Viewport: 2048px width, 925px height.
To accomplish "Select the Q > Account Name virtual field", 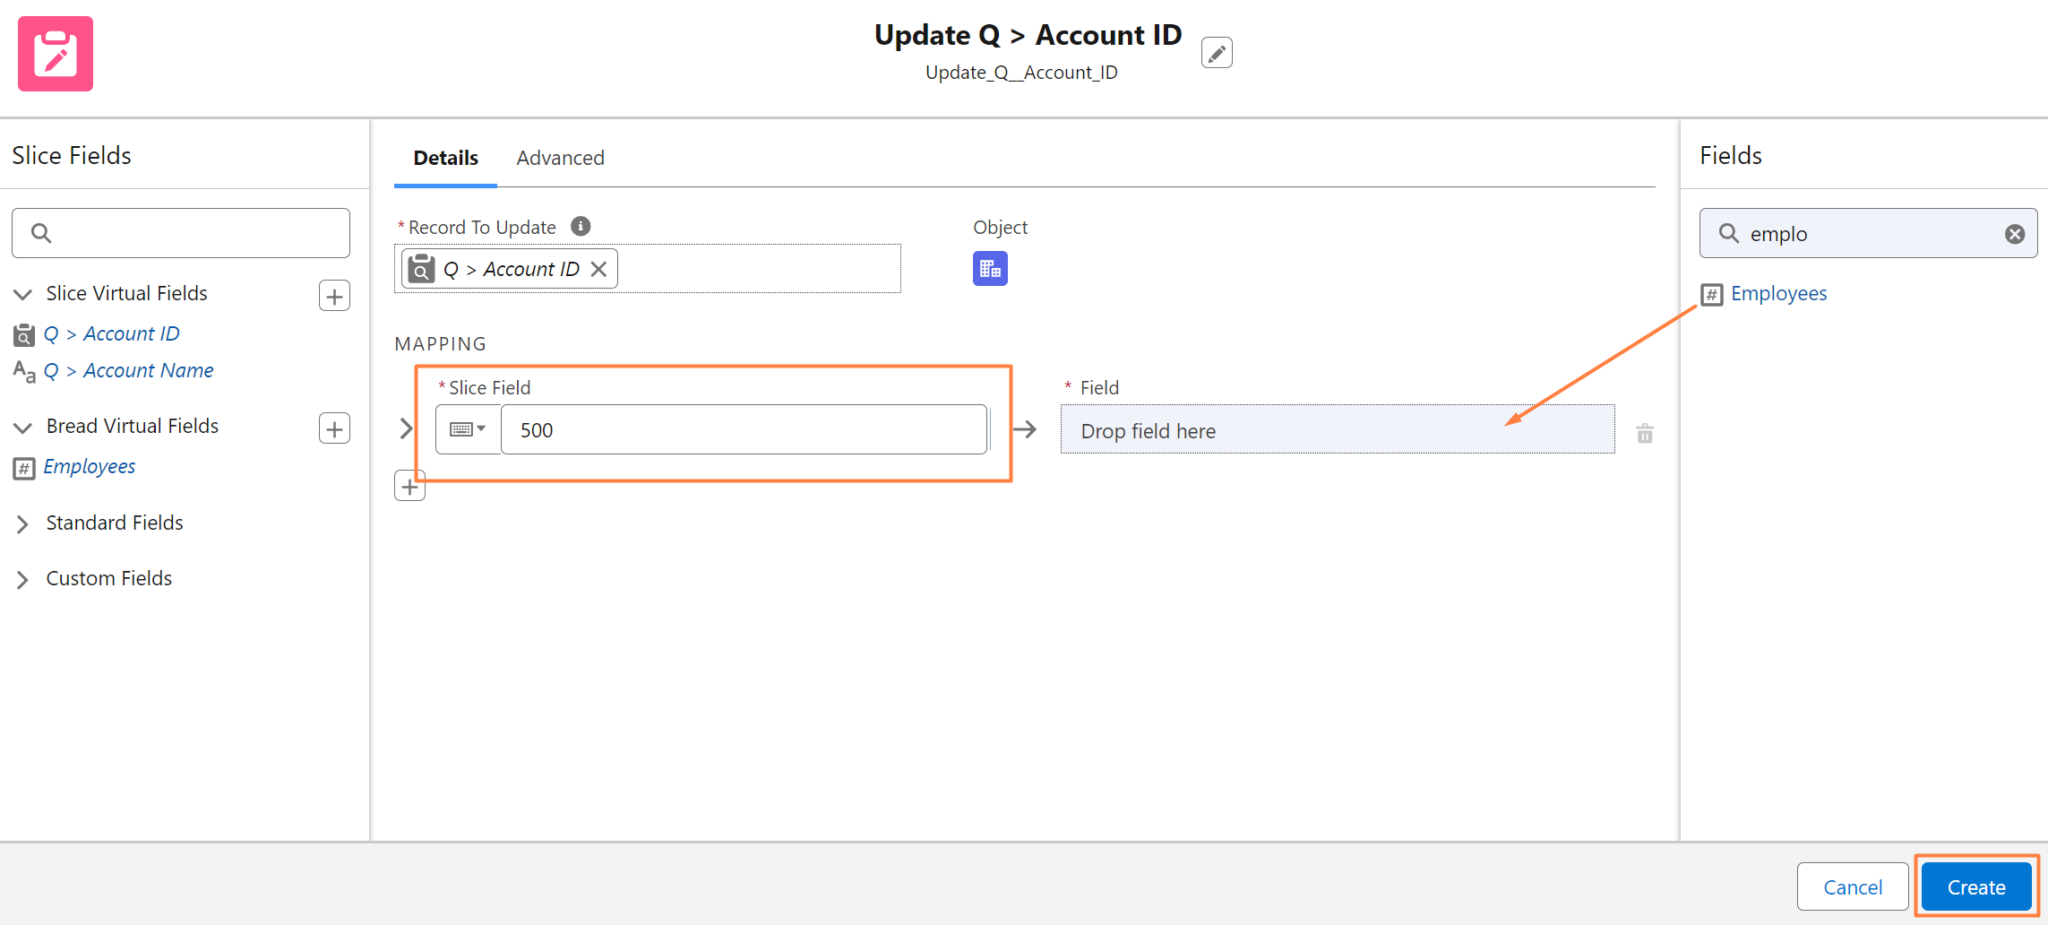I will click(130, 370).
